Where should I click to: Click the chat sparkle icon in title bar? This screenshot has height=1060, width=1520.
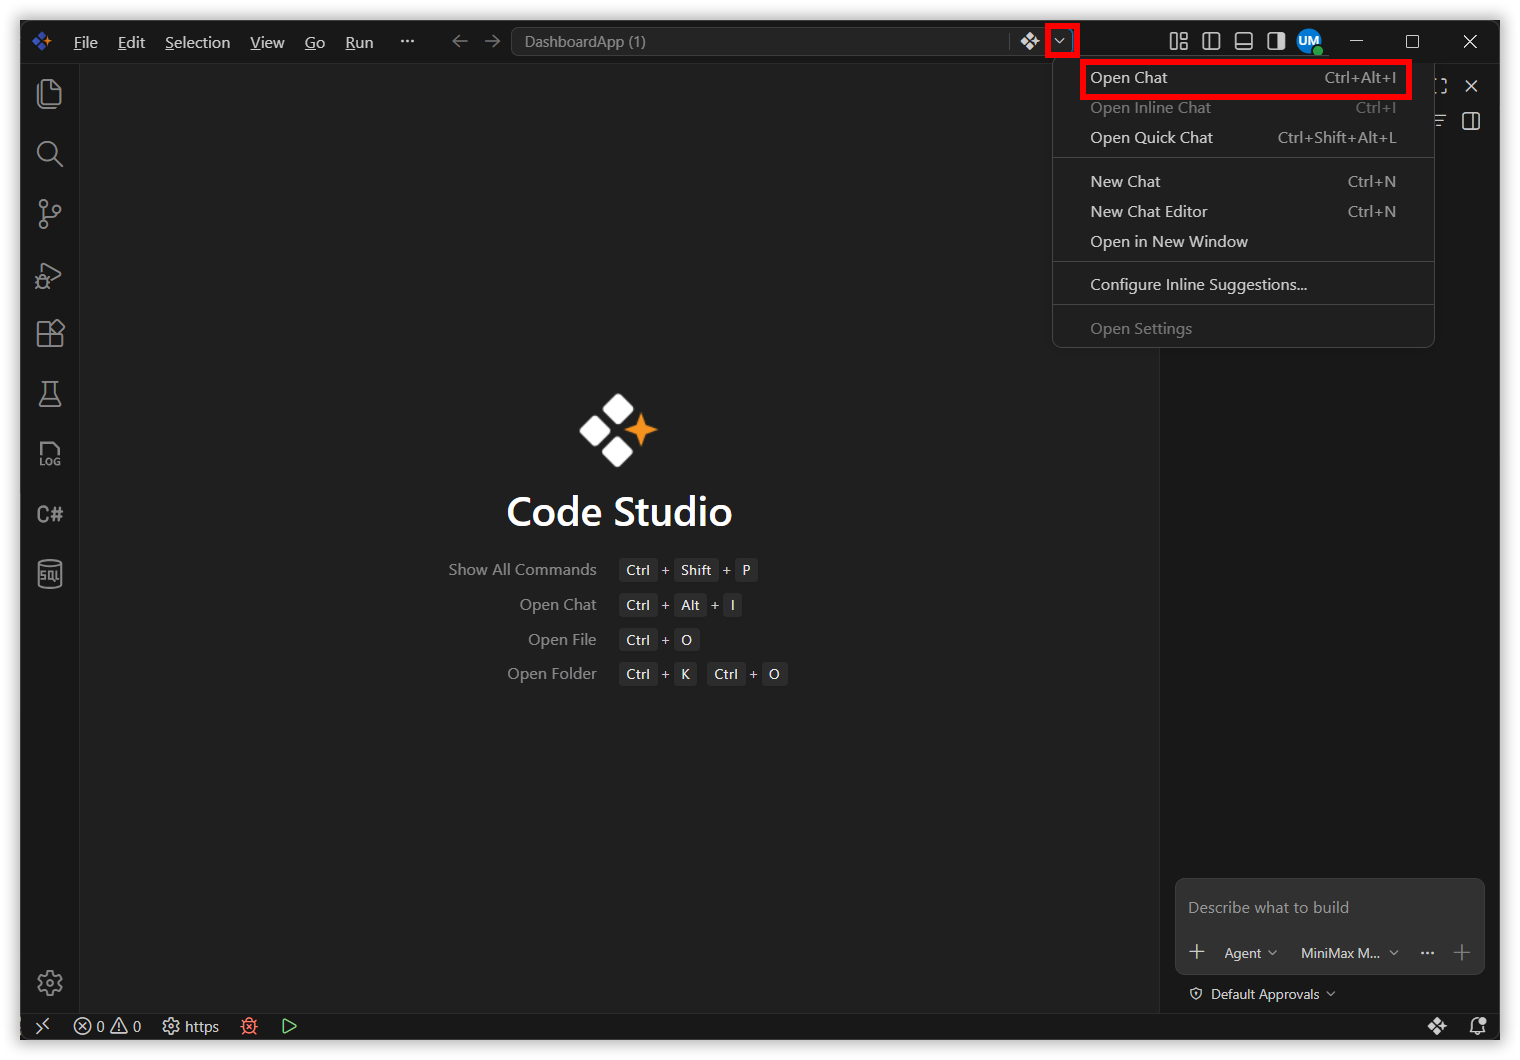coord(1030,41)
